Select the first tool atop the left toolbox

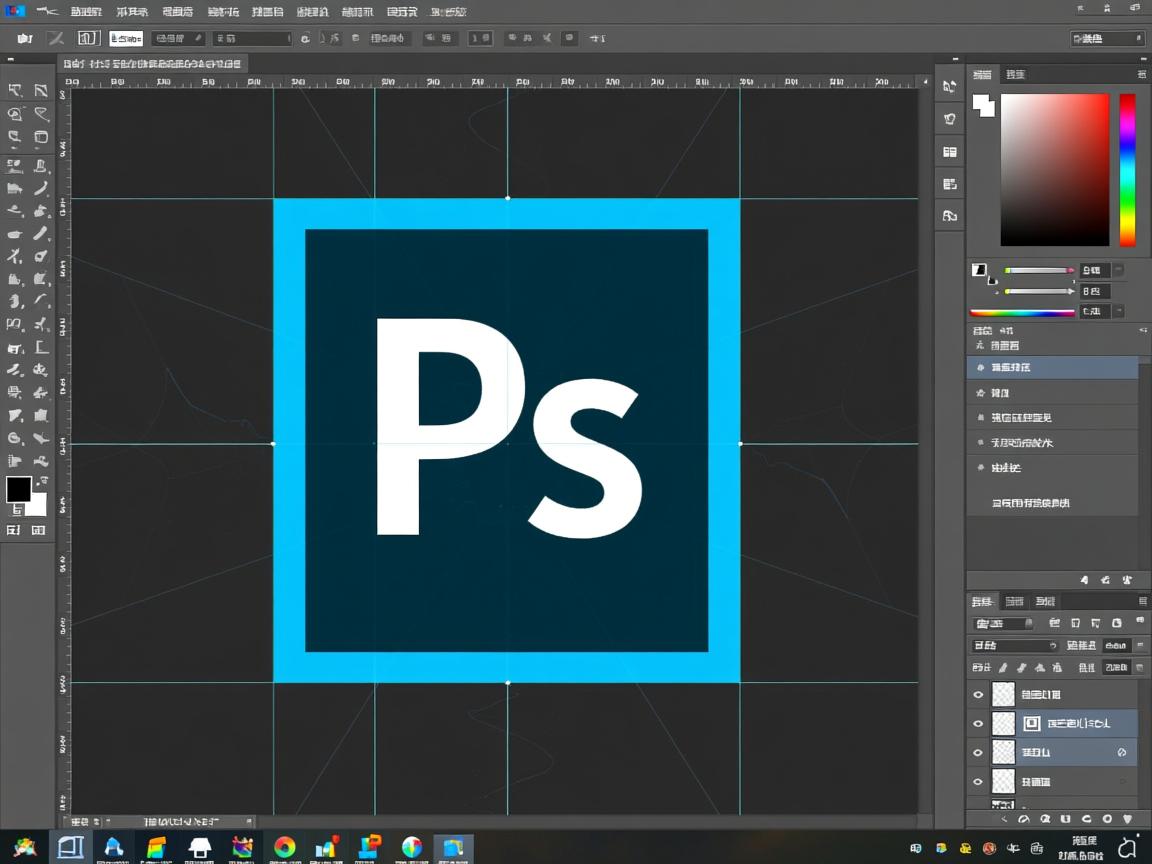(x=15, y=90)
